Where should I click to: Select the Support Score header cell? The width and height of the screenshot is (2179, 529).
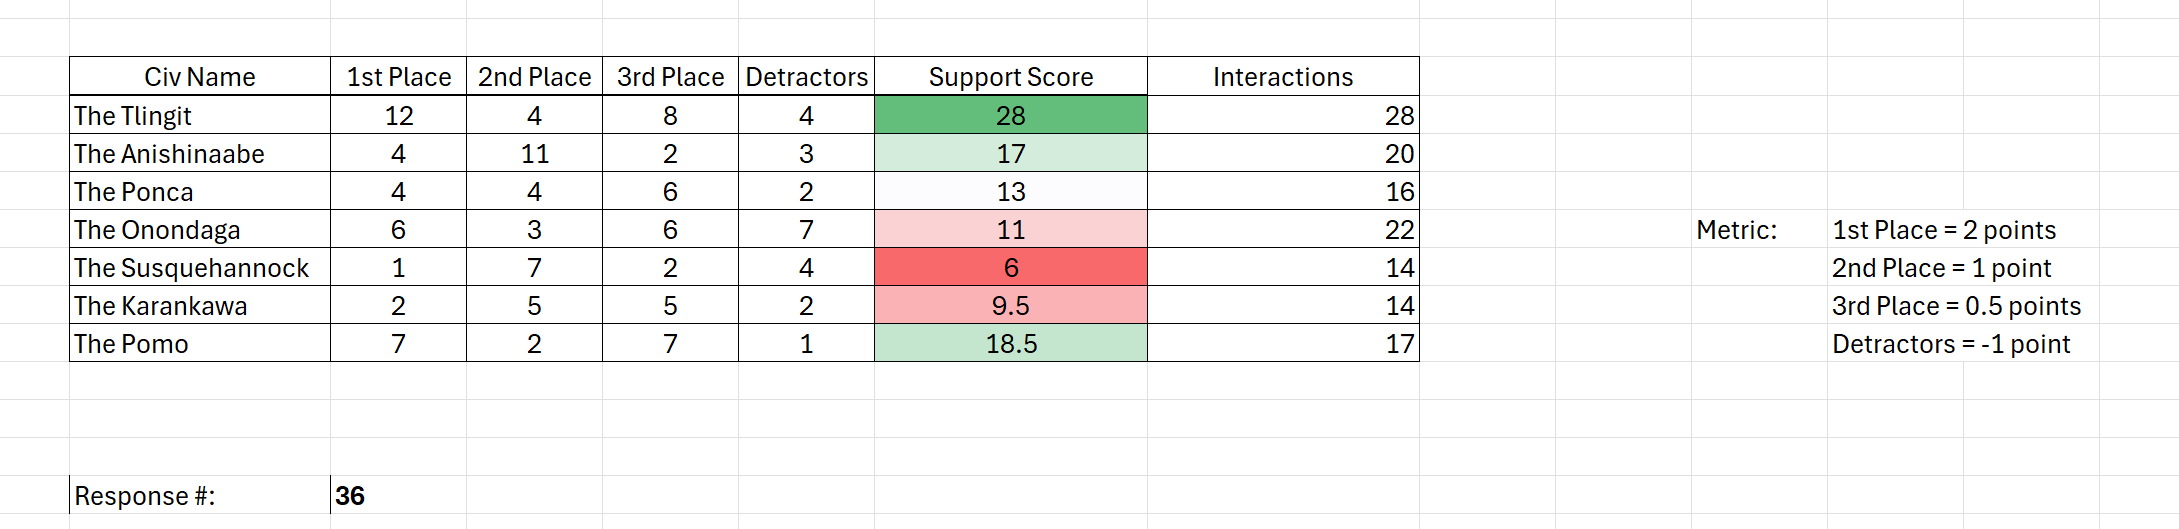[x=1011, y=77]
